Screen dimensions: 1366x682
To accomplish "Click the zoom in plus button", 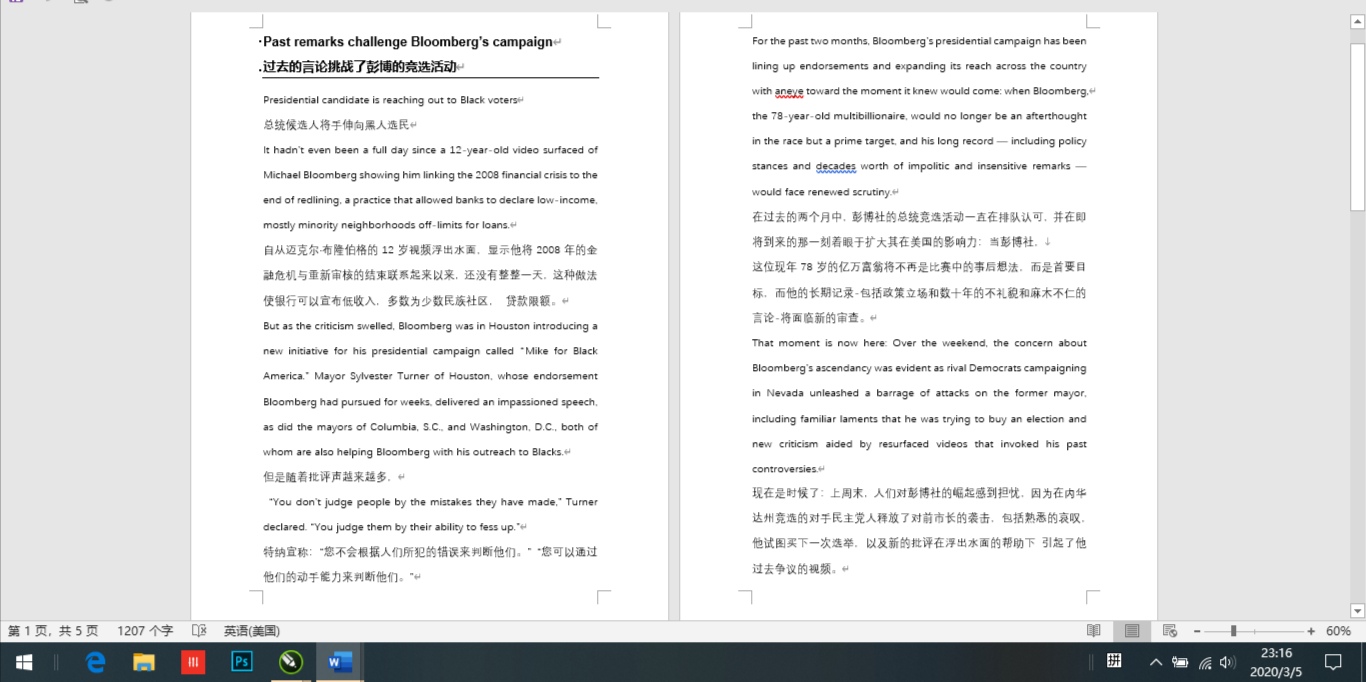I will [1311, 631].
